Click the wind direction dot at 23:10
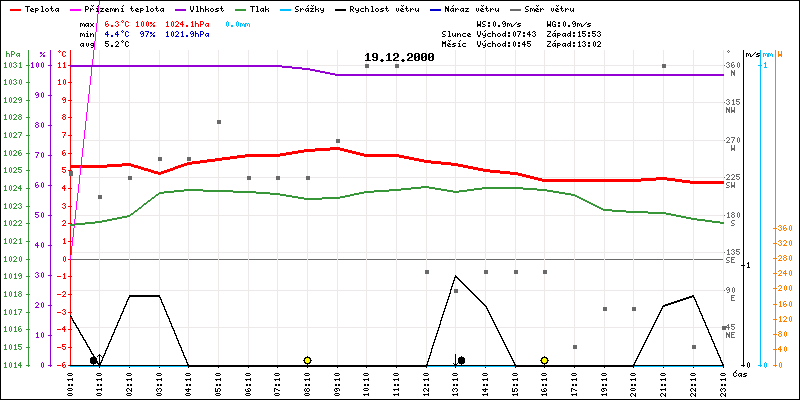The height and width of the screenshot is (400, 800). 724,328
